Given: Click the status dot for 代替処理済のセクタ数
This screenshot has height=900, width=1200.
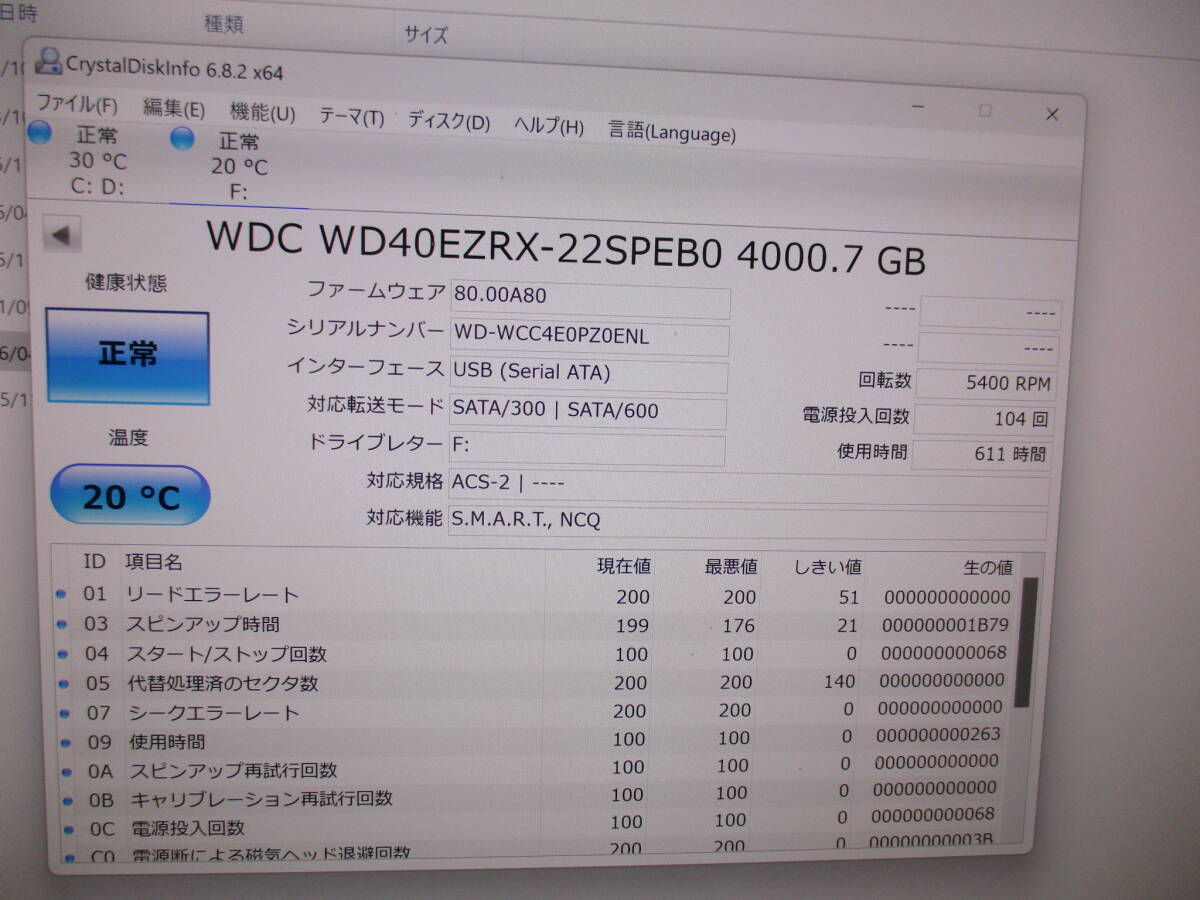Looking at the screenshot, I should click(65, 684).
